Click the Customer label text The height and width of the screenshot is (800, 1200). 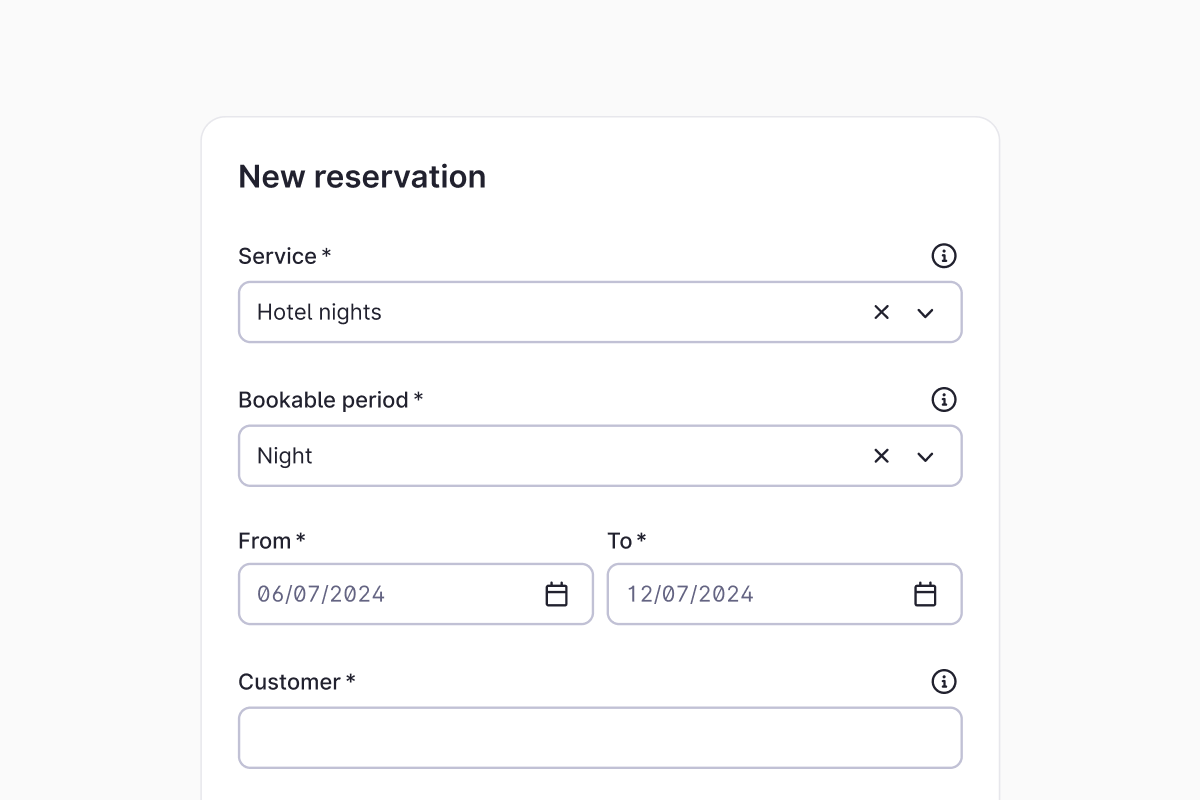pos(289,682)
